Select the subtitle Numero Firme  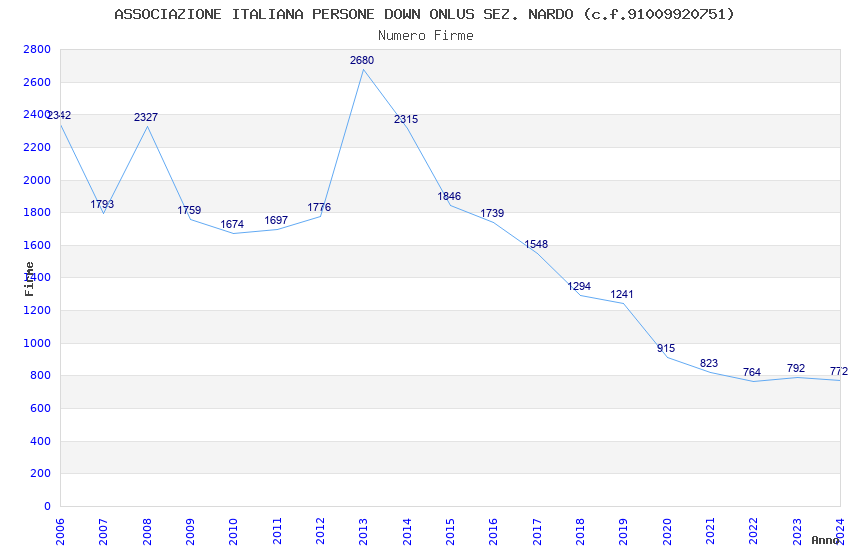[x=426, y=35]
